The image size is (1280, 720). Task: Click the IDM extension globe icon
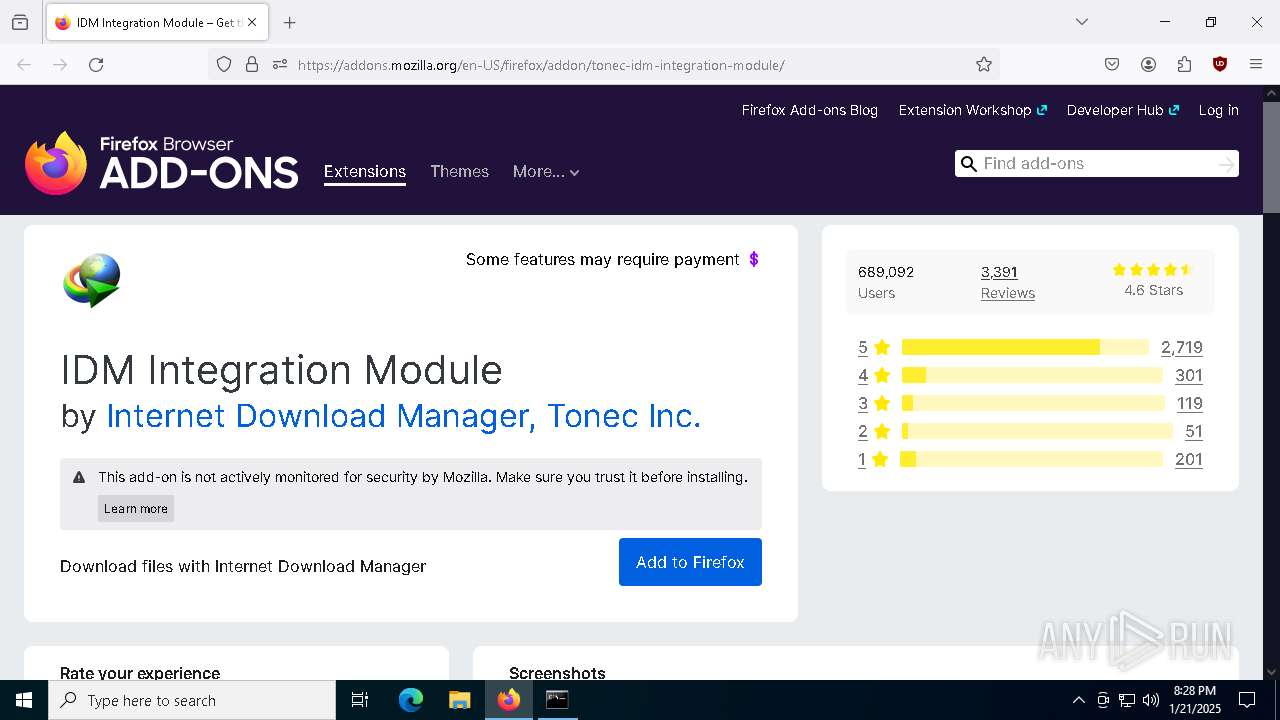coord(92,280)
